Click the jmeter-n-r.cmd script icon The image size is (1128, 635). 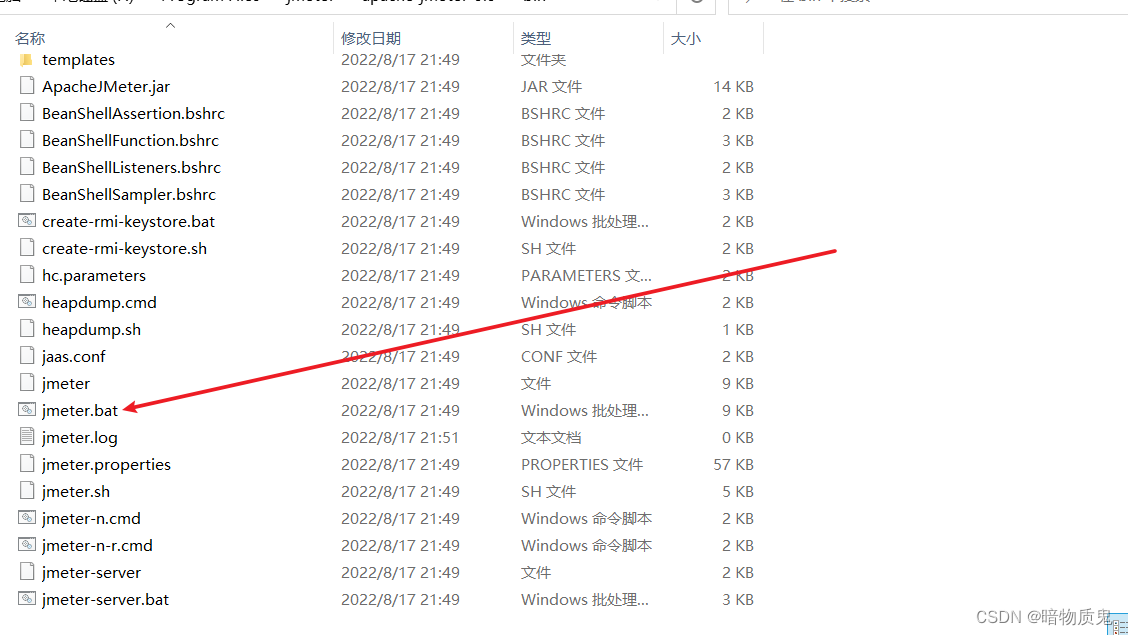(x=27, y=545)
